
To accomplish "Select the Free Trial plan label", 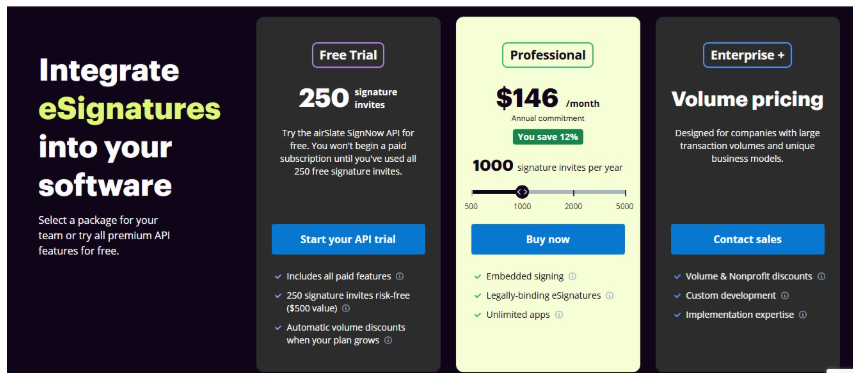I will pos(348,55).
